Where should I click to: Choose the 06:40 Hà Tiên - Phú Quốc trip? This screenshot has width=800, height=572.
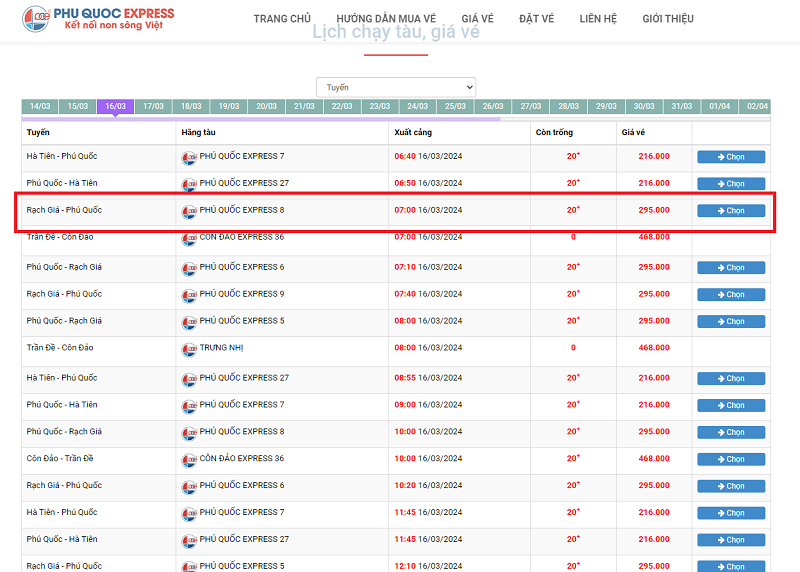731,157
